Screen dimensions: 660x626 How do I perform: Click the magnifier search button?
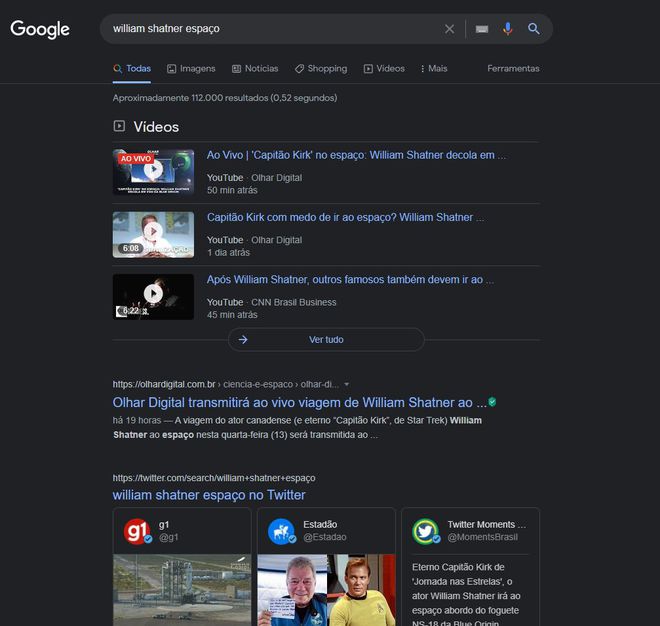click(x=533, y=29)
